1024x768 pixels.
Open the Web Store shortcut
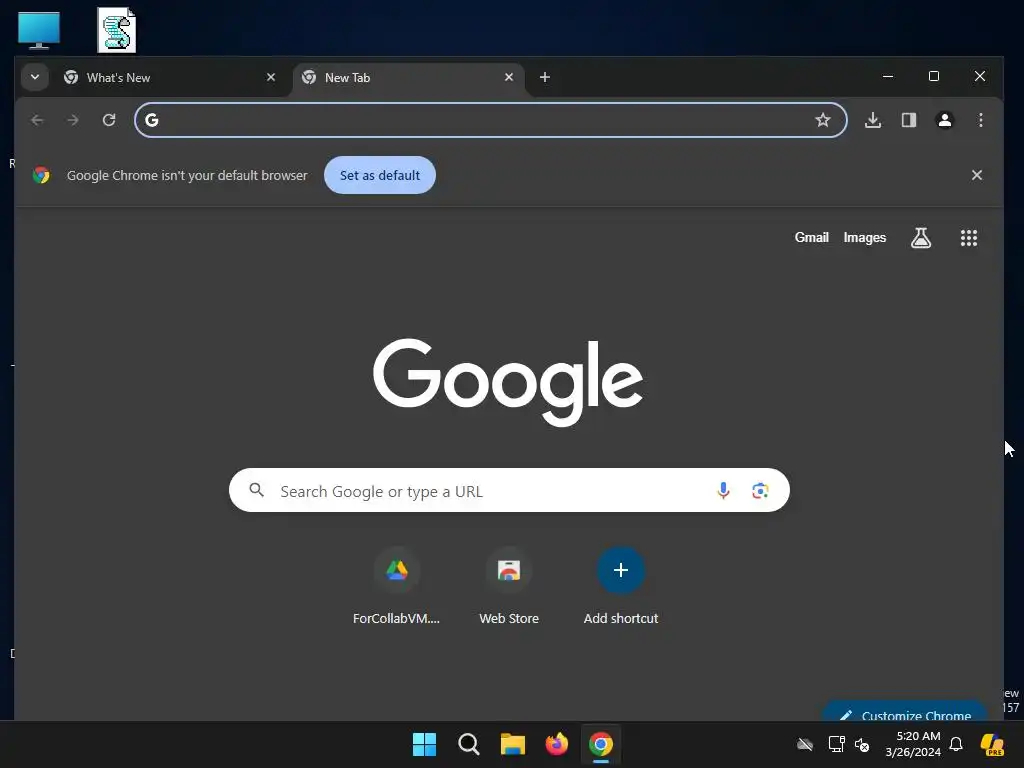[x=509, y=586]
